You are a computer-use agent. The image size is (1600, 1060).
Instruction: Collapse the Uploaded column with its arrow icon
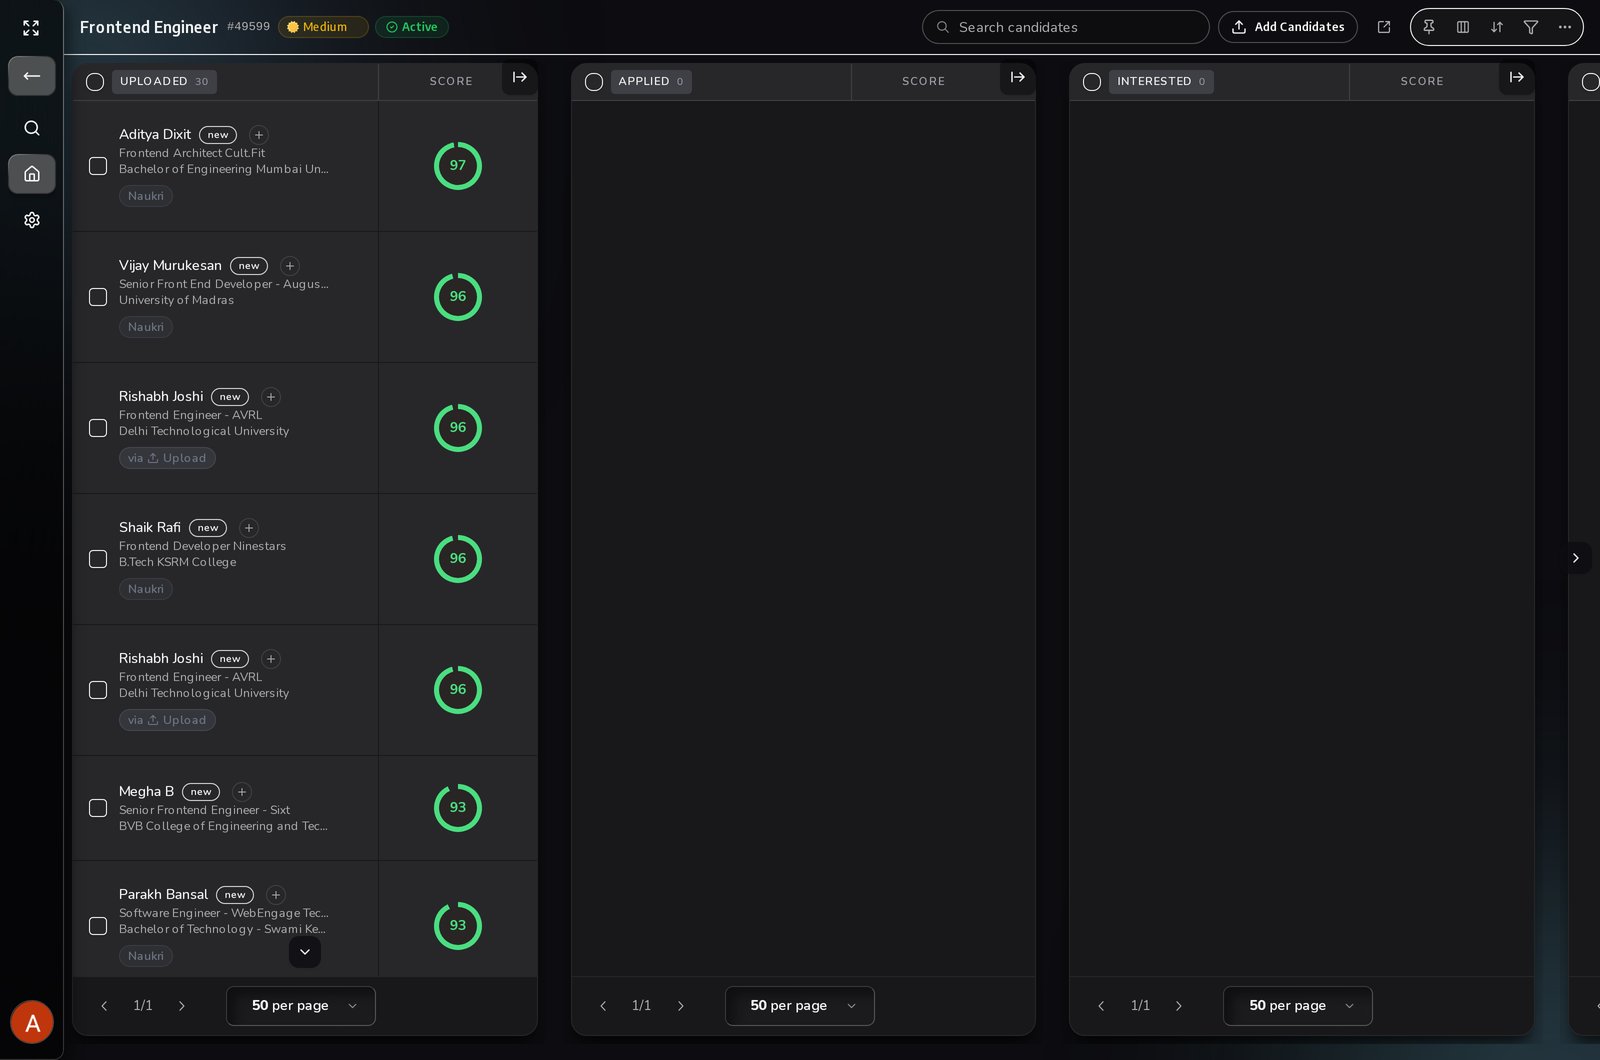click(x=520, y=78)
